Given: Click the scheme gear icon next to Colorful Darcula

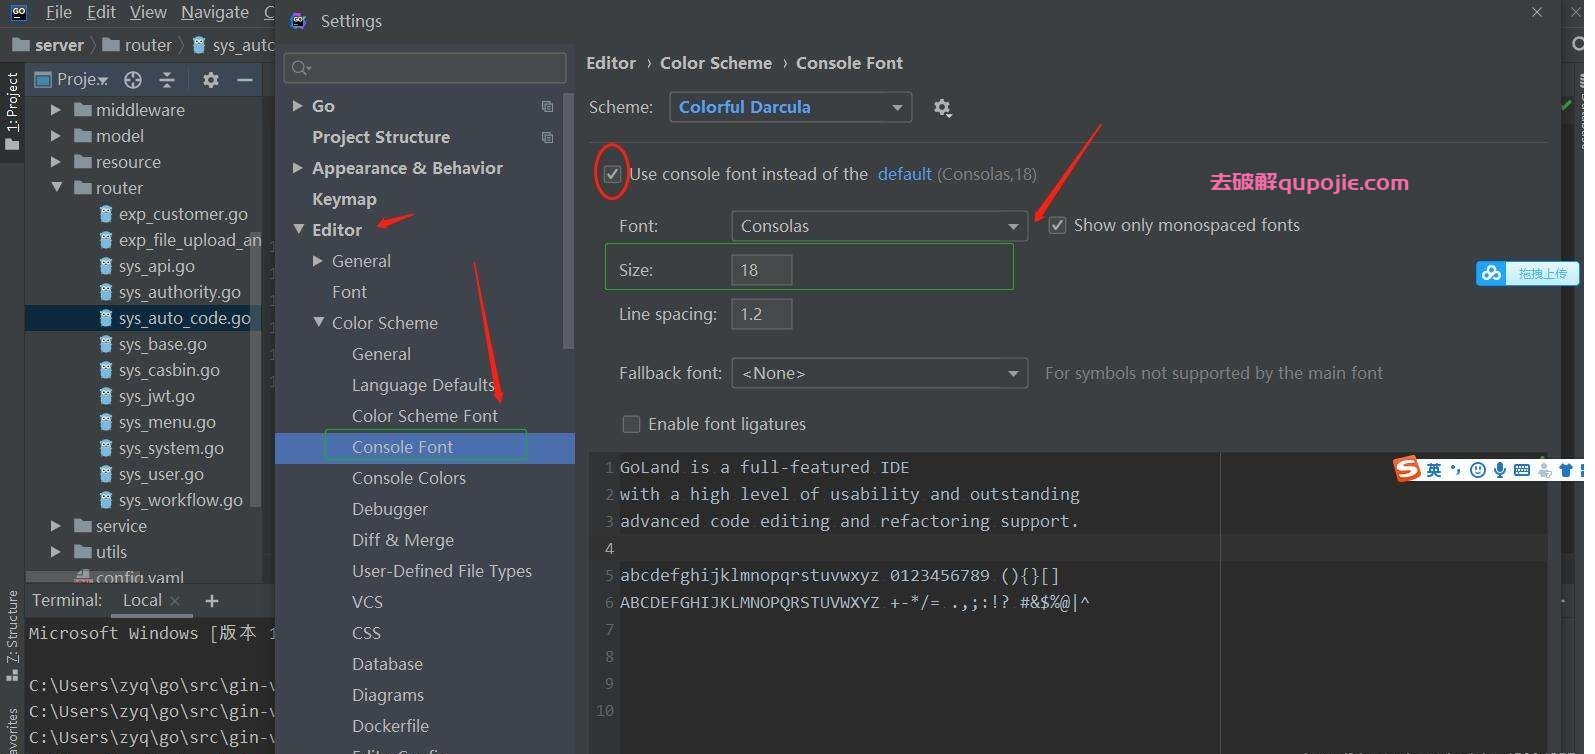Looking at the screenshot, I should click(942, 108).
